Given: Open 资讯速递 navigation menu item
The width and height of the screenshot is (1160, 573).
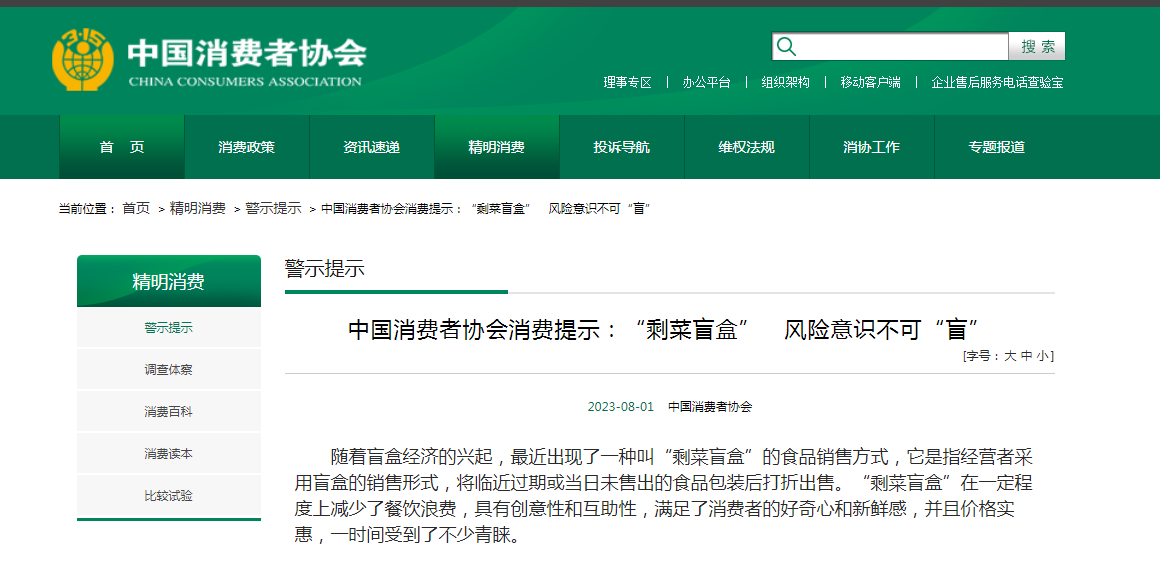Looking at the screenshot, I should 371,147.
